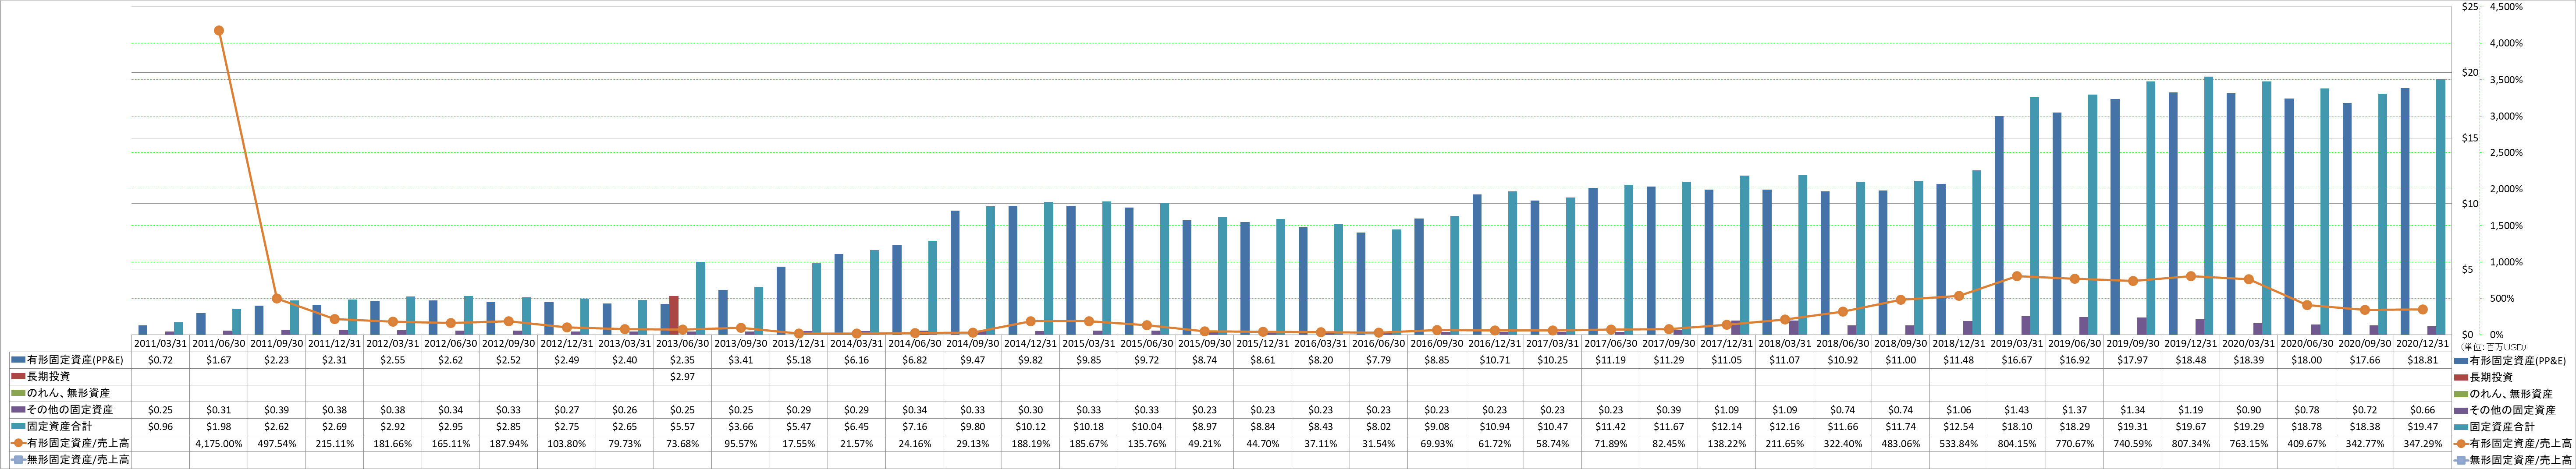The height and width of the screenshot is (469, 2576).
Task: Click the $1.67 PP&E cell
Action: [219, 360]
